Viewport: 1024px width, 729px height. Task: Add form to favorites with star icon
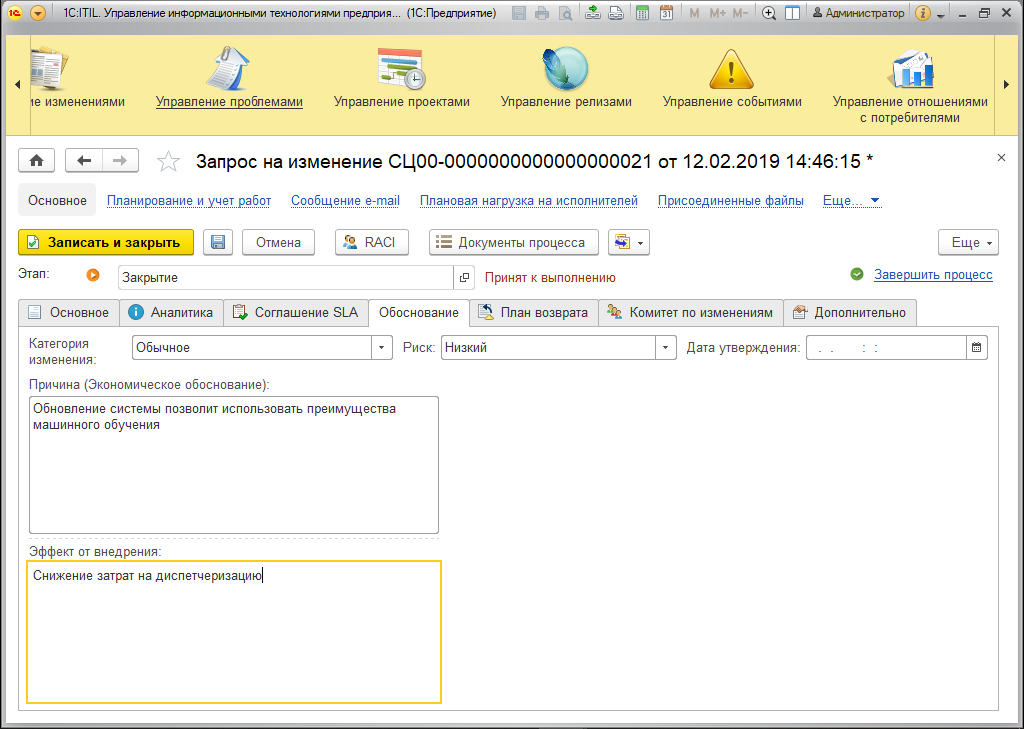(x=168, y=161)
